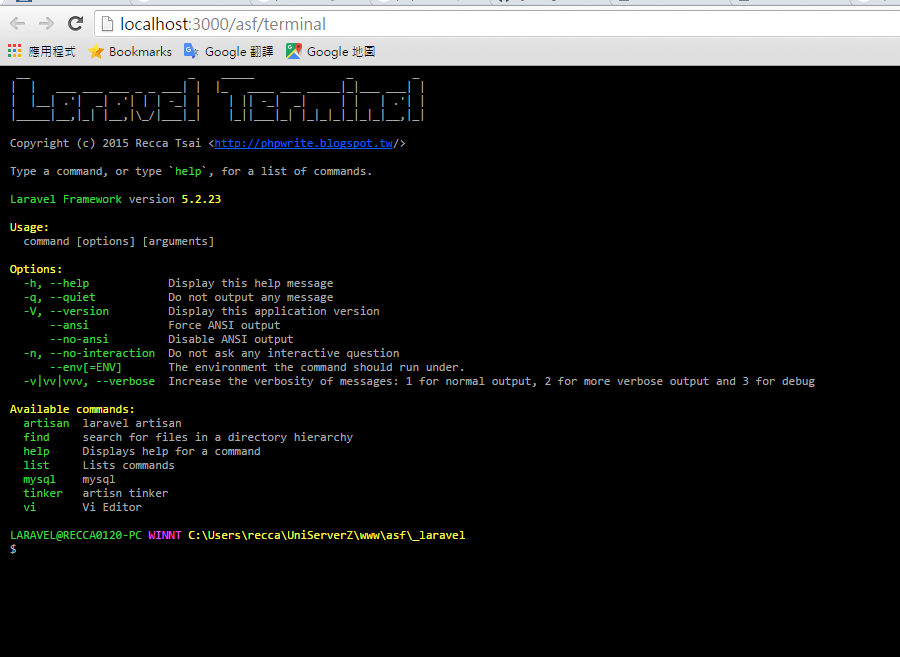Click the $ terminal prompt line
The width and height of the screenshot is (900, 657).
click(x=13, y=549)
